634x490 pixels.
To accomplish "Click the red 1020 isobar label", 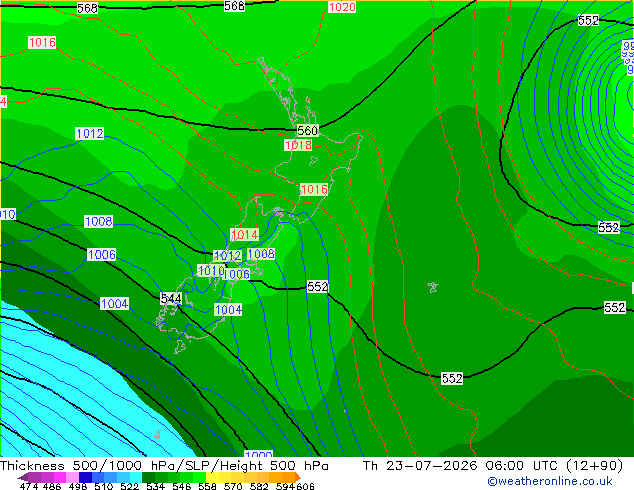I will click(x=342, y=7).
